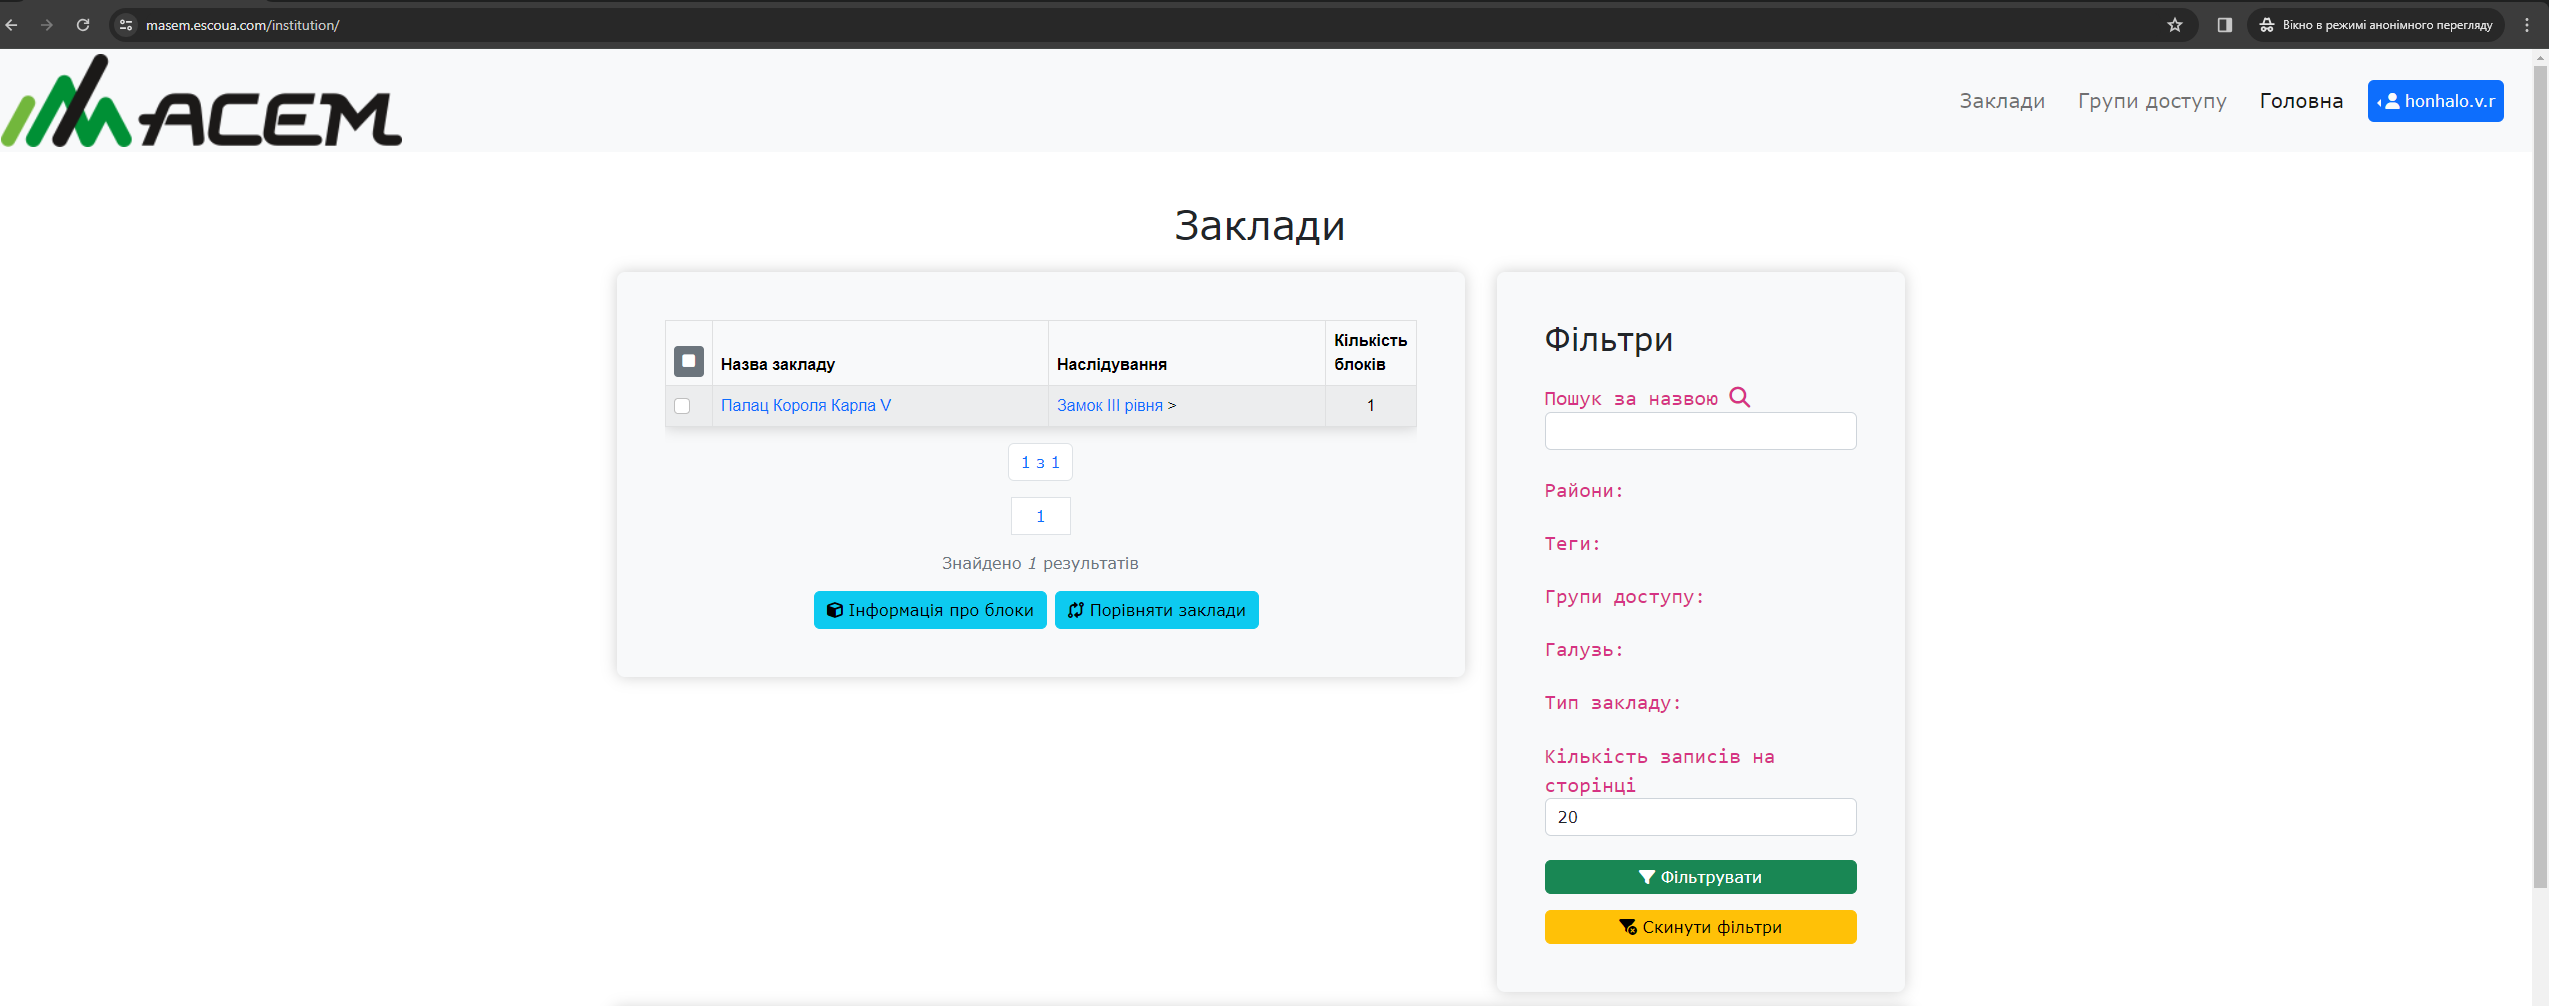2549x1006 pixels.
Task: Click the records-per-page input showing 20
Action: coord(1699,817)
